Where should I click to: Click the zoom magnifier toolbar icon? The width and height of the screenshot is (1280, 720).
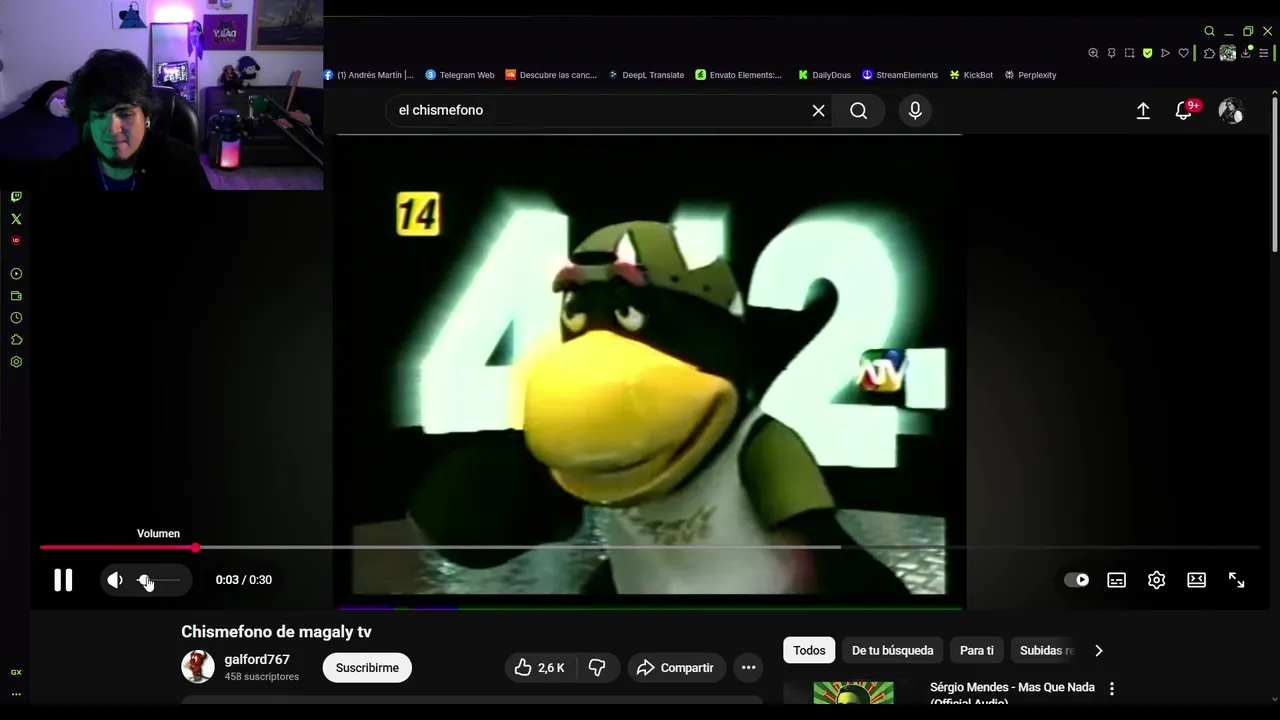click(x=1093, y=53)
